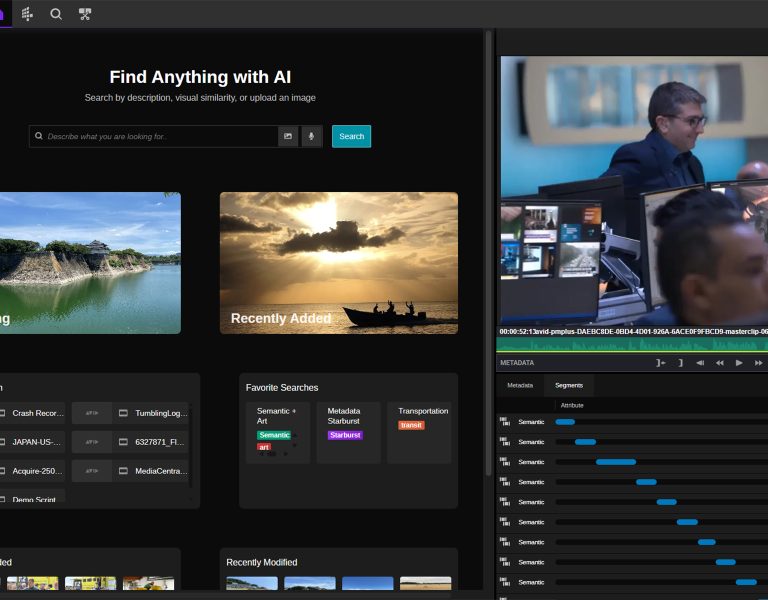
Task: Click the placeholder thumbnail left of 6327871_Fl...
Action: (x=92, y=442)
